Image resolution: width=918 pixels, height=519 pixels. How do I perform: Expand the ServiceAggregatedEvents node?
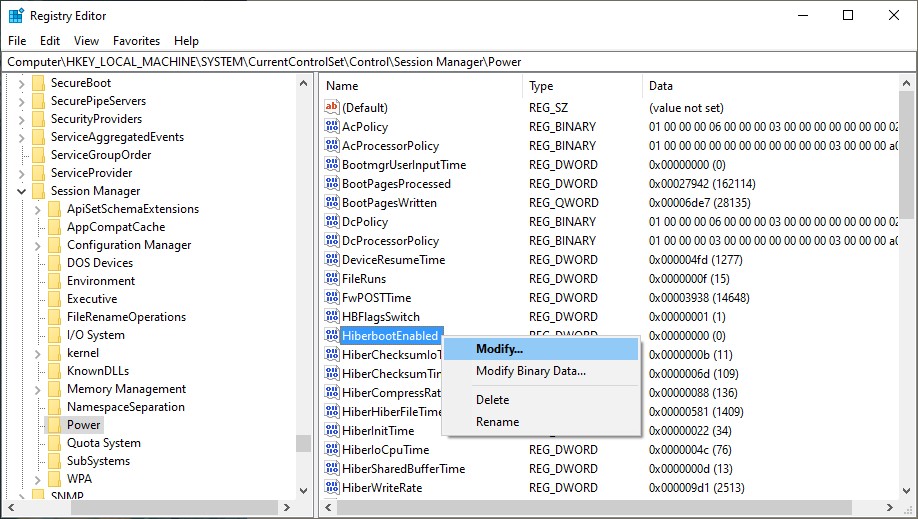(x=22, y=137)
